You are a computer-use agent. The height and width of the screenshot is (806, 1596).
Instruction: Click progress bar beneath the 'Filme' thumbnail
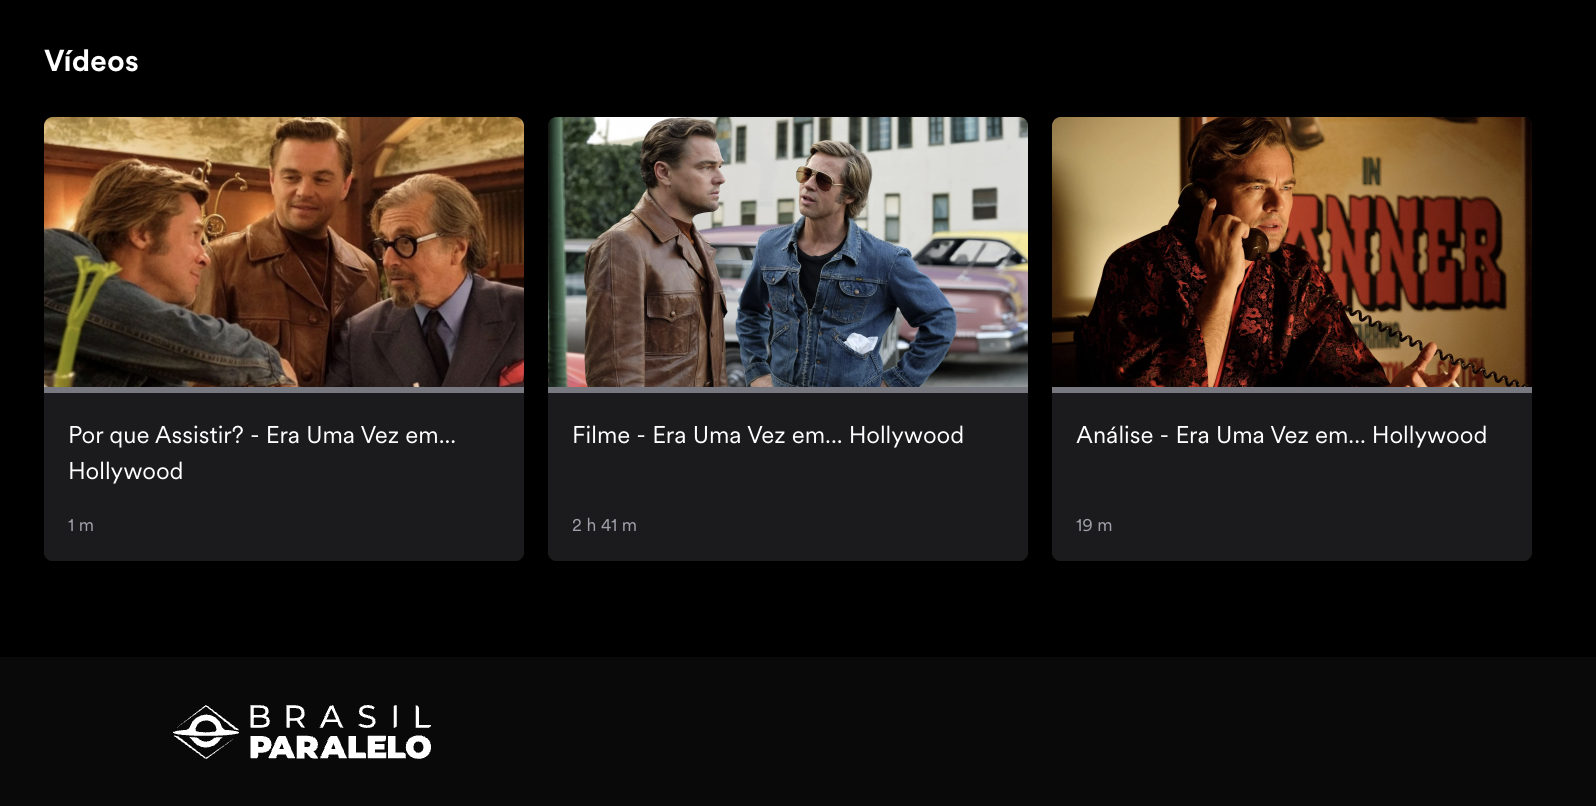click(788, 390)
